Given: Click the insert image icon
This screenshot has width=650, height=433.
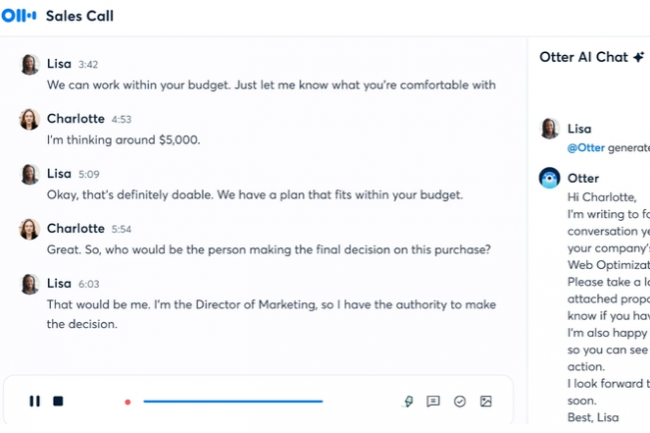Looking at the screenshot, I should (486, 401).
